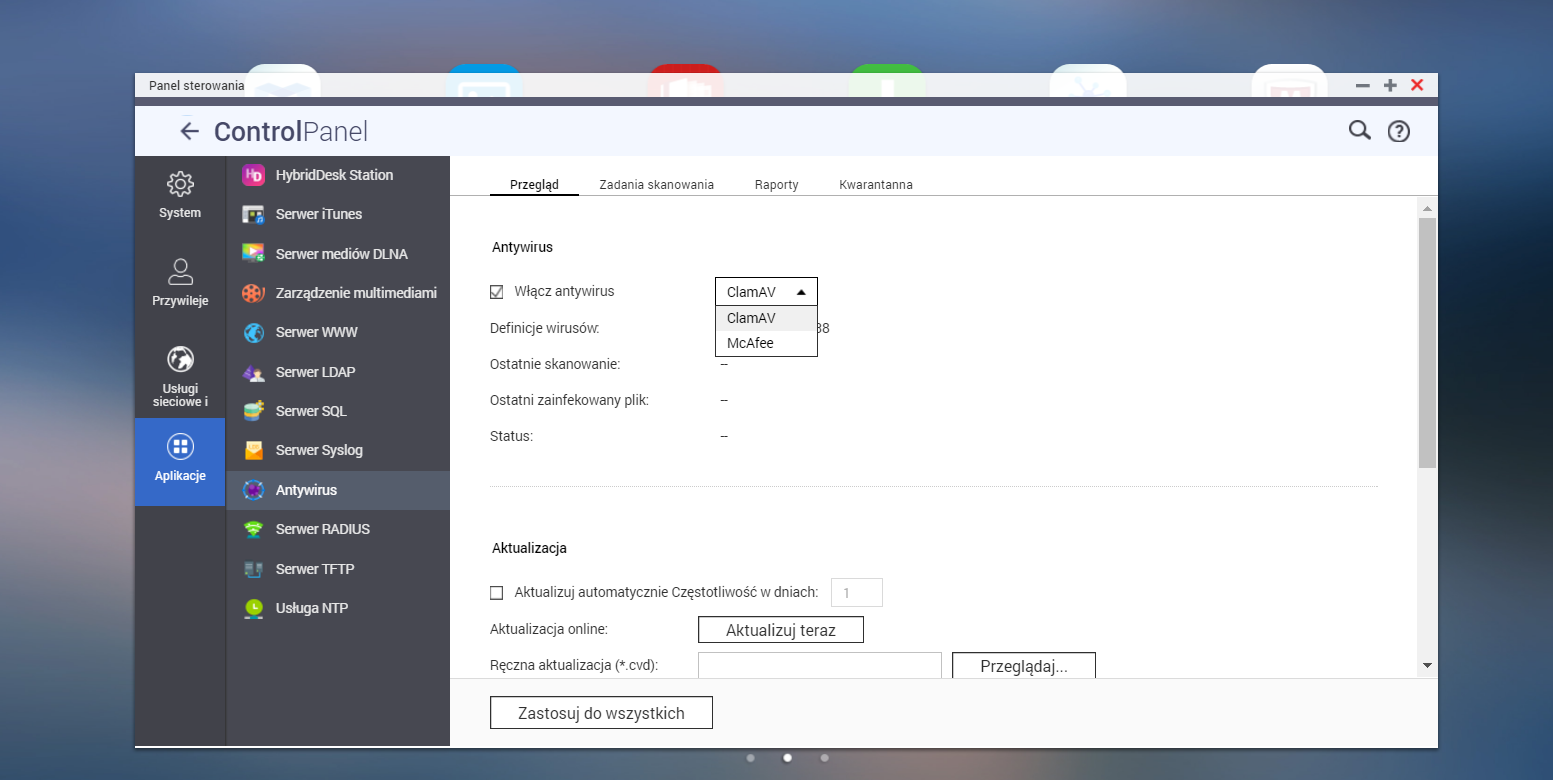
Task: Click the HybridDesk Station icon
Action: [x=253, y=175]
